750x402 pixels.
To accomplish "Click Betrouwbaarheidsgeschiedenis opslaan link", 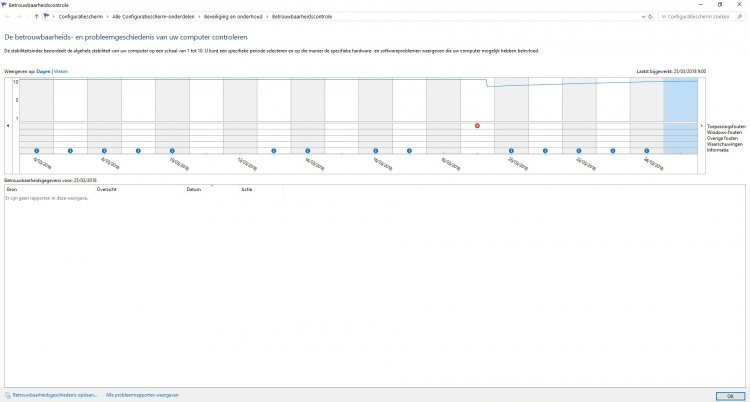I will (x=54, y=395).
